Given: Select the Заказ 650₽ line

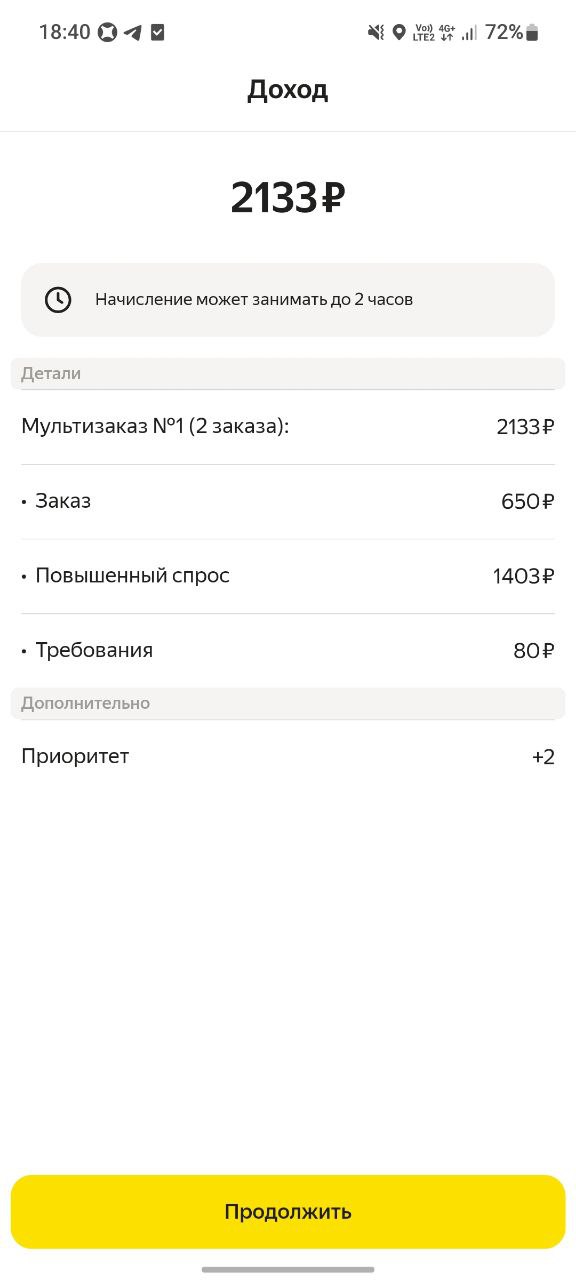Looking at the screenshot, I should coord(288,502).
